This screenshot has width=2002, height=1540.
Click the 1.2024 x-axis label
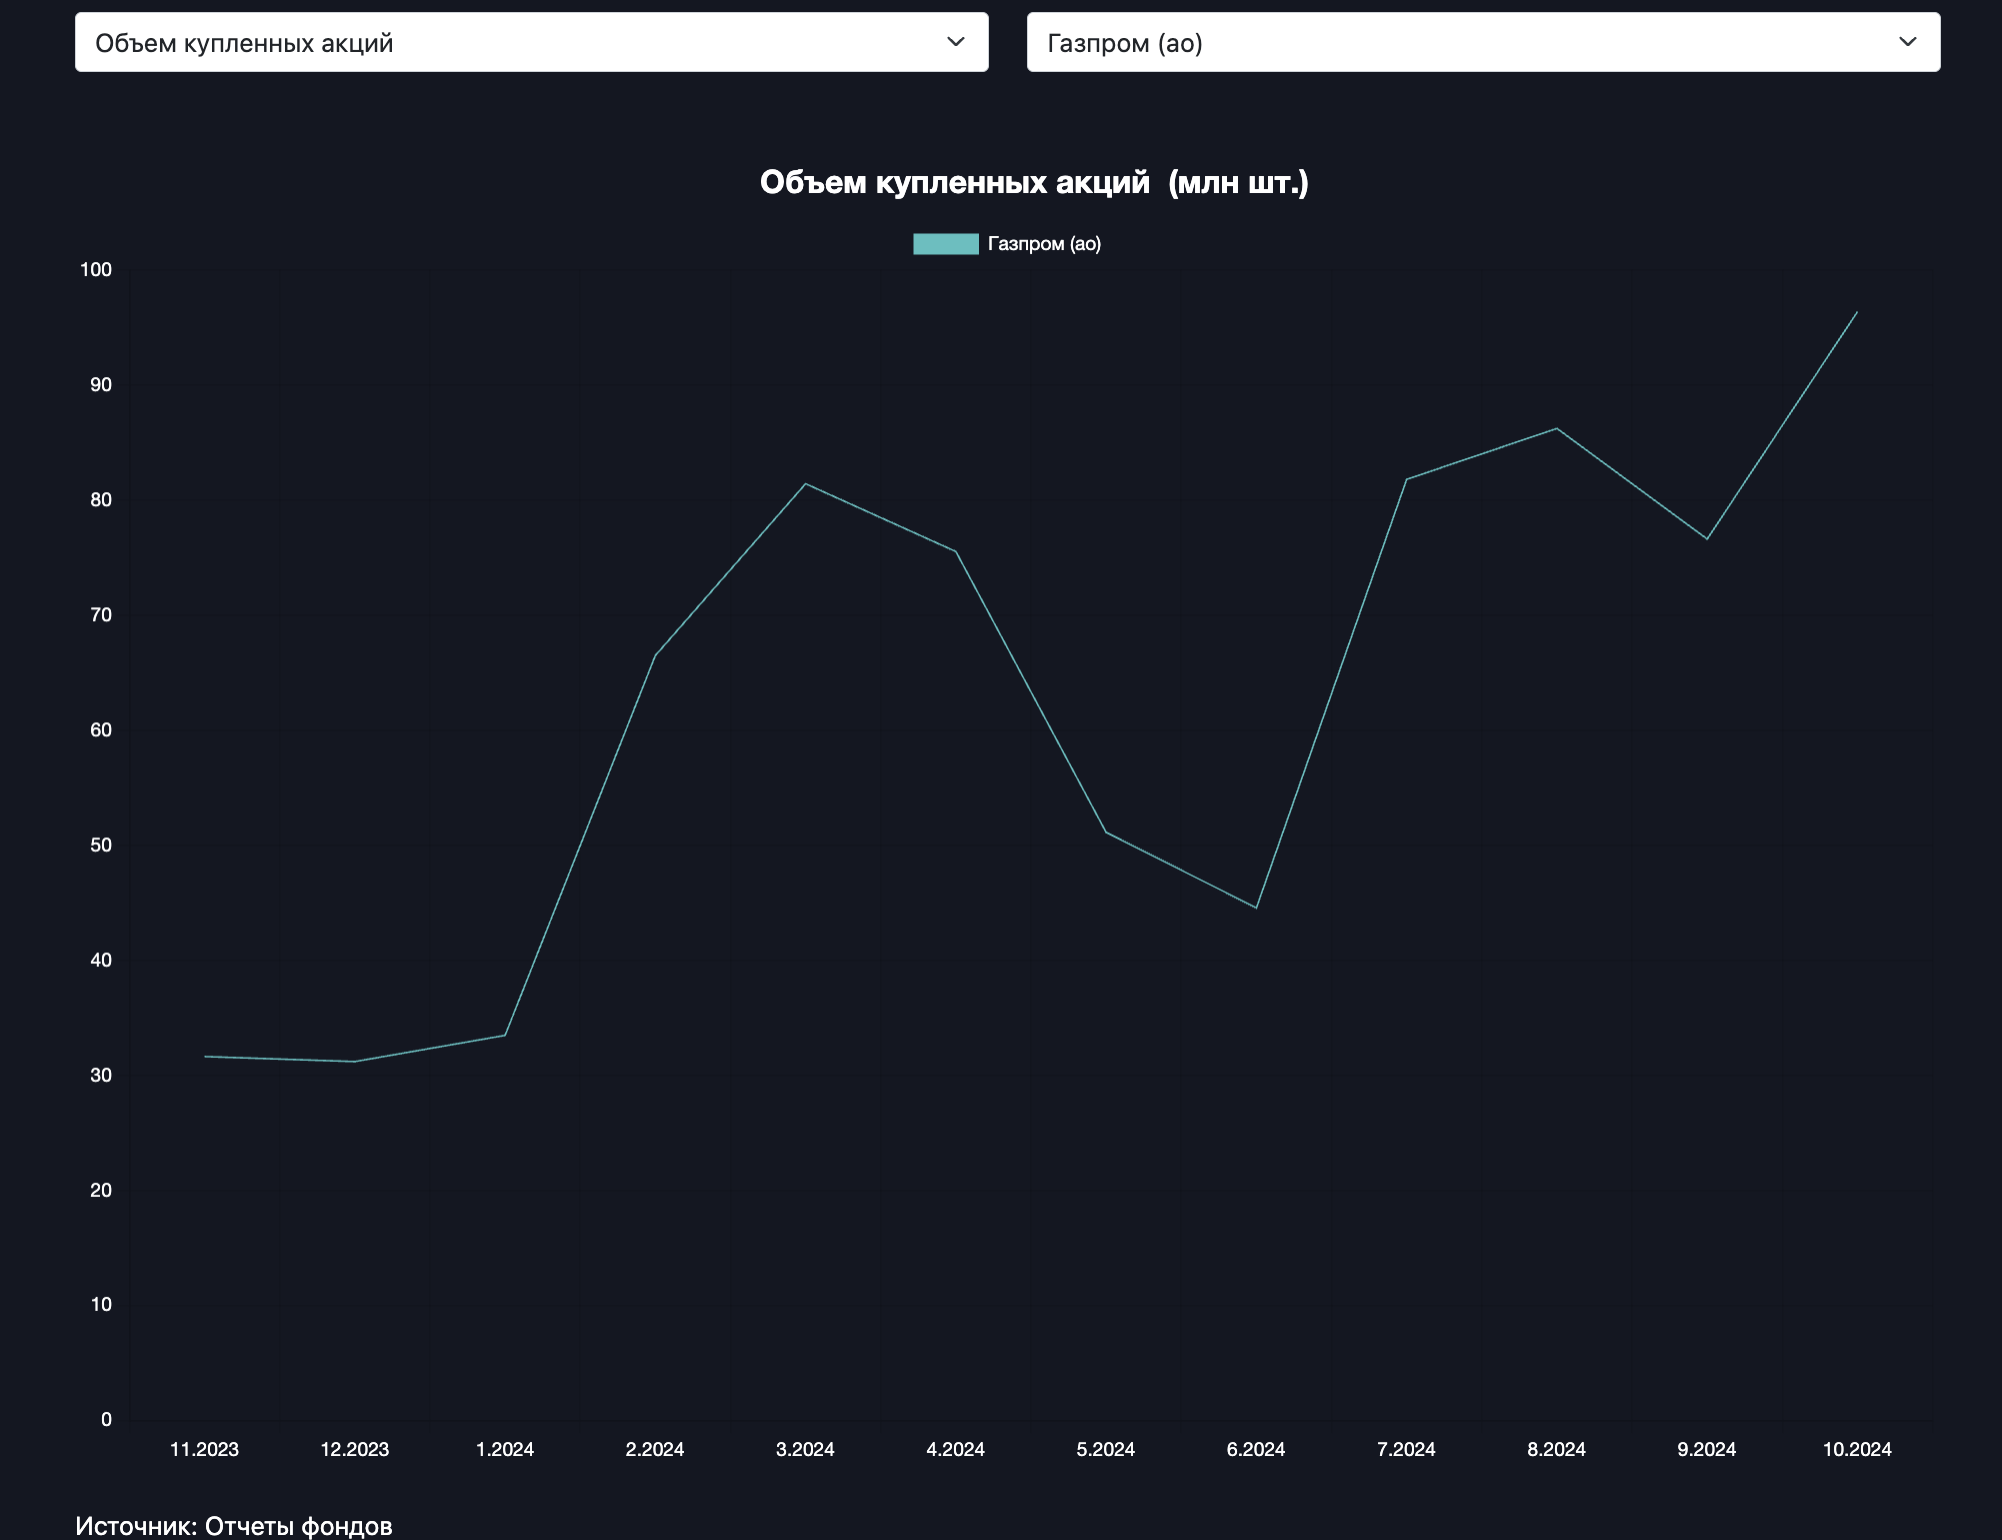(x=504, y=1449)
